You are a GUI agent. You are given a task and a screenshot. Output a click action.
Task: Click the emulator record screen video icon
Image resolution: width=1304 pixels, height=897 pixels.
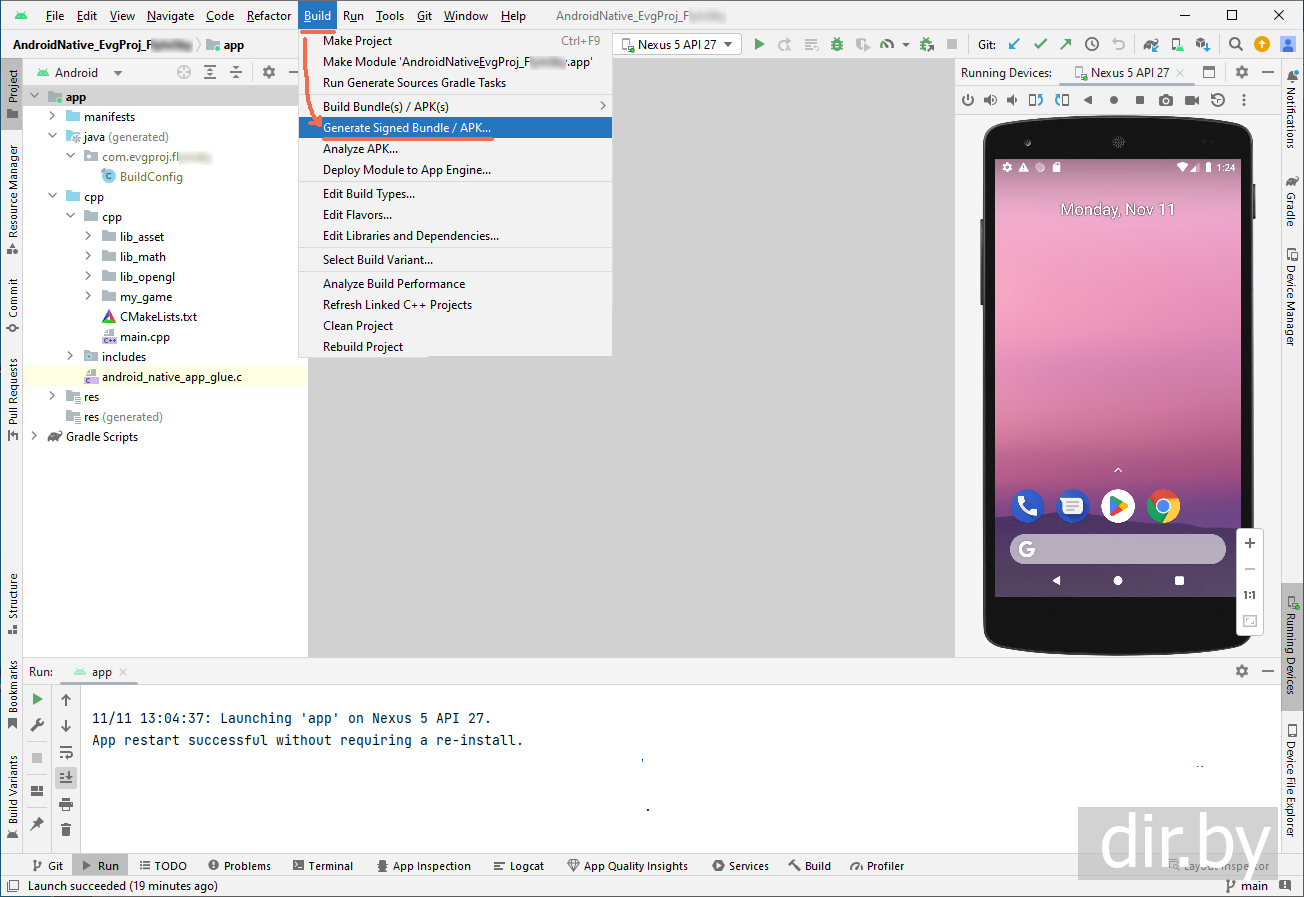click(x=1192, y=100)
